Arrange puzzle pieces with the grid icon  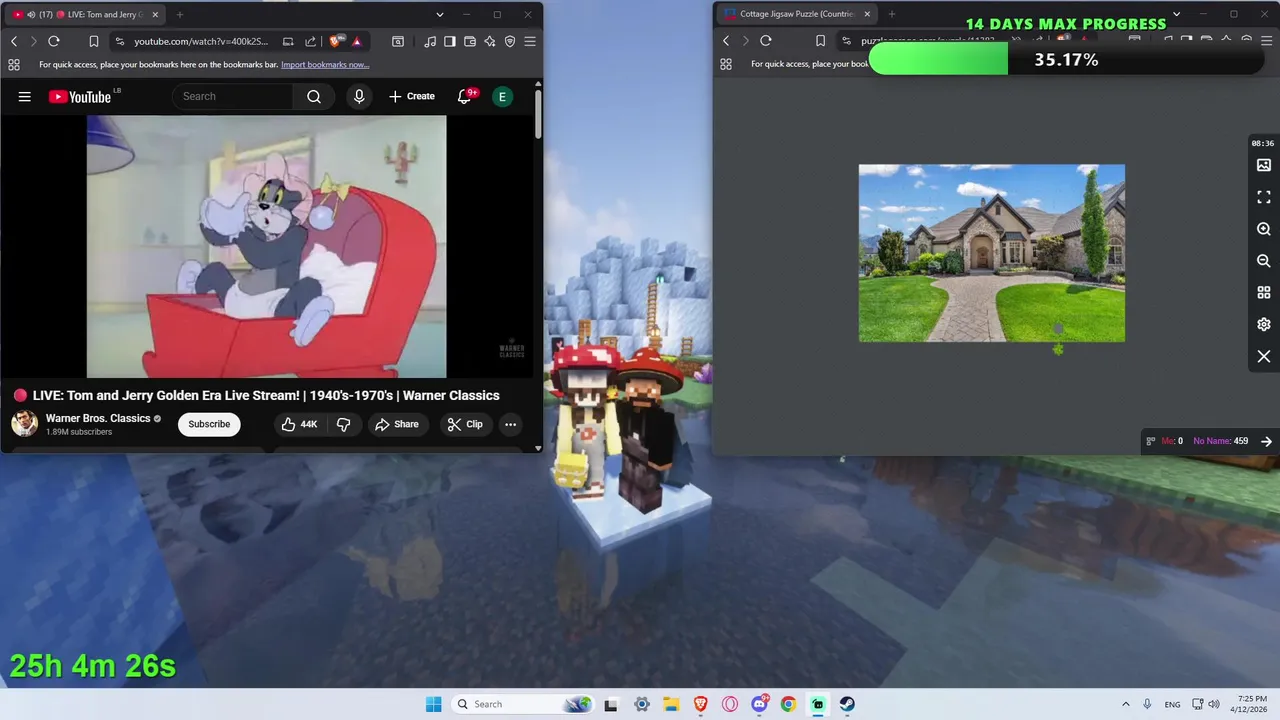pyautogui.click(x=1264, y=293)
